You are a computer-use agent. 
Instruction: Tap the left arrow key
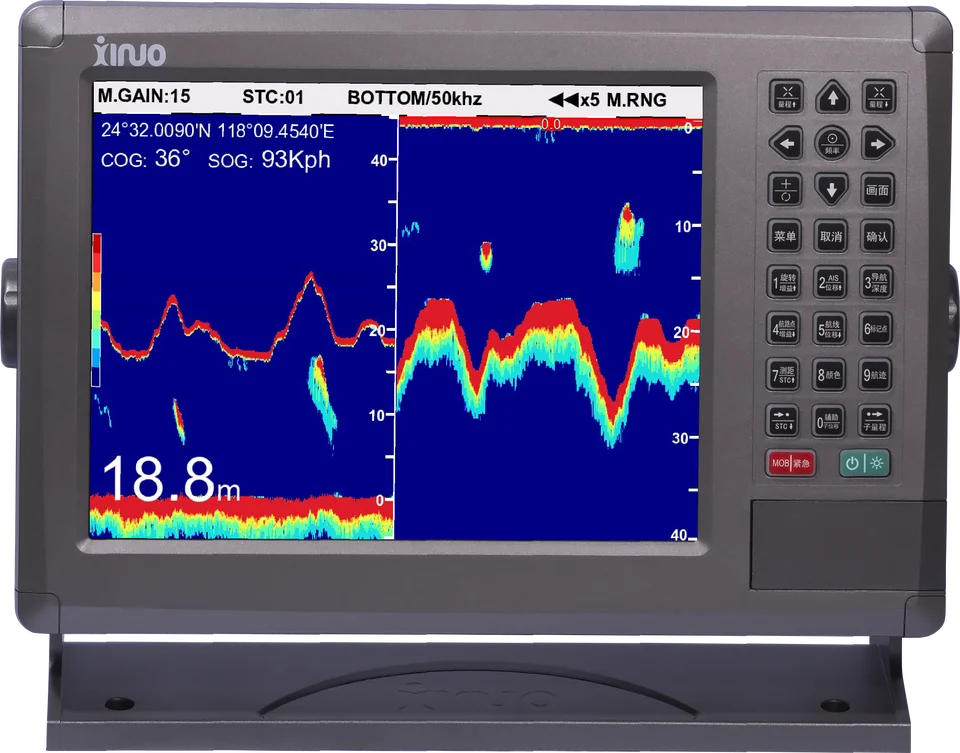click(786, 143)
